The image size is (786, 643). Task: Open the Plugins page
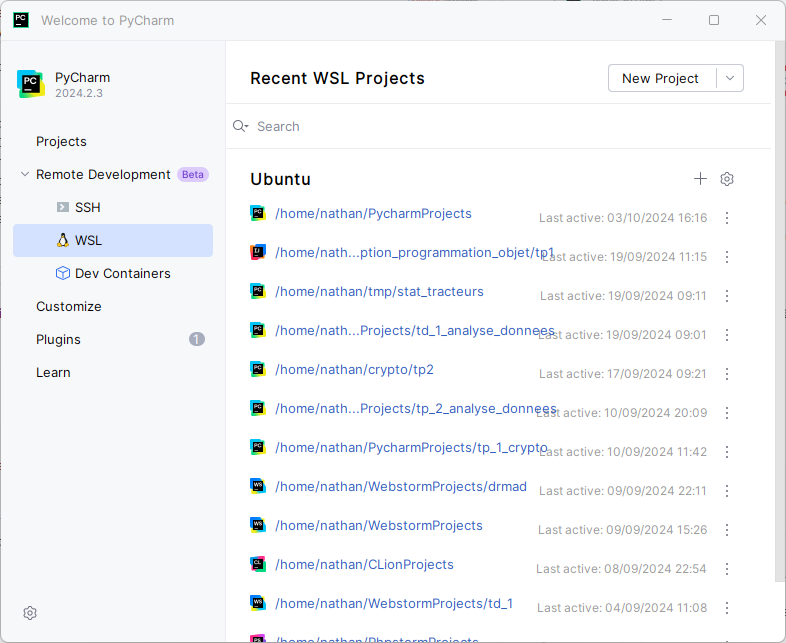click(58, 339)
